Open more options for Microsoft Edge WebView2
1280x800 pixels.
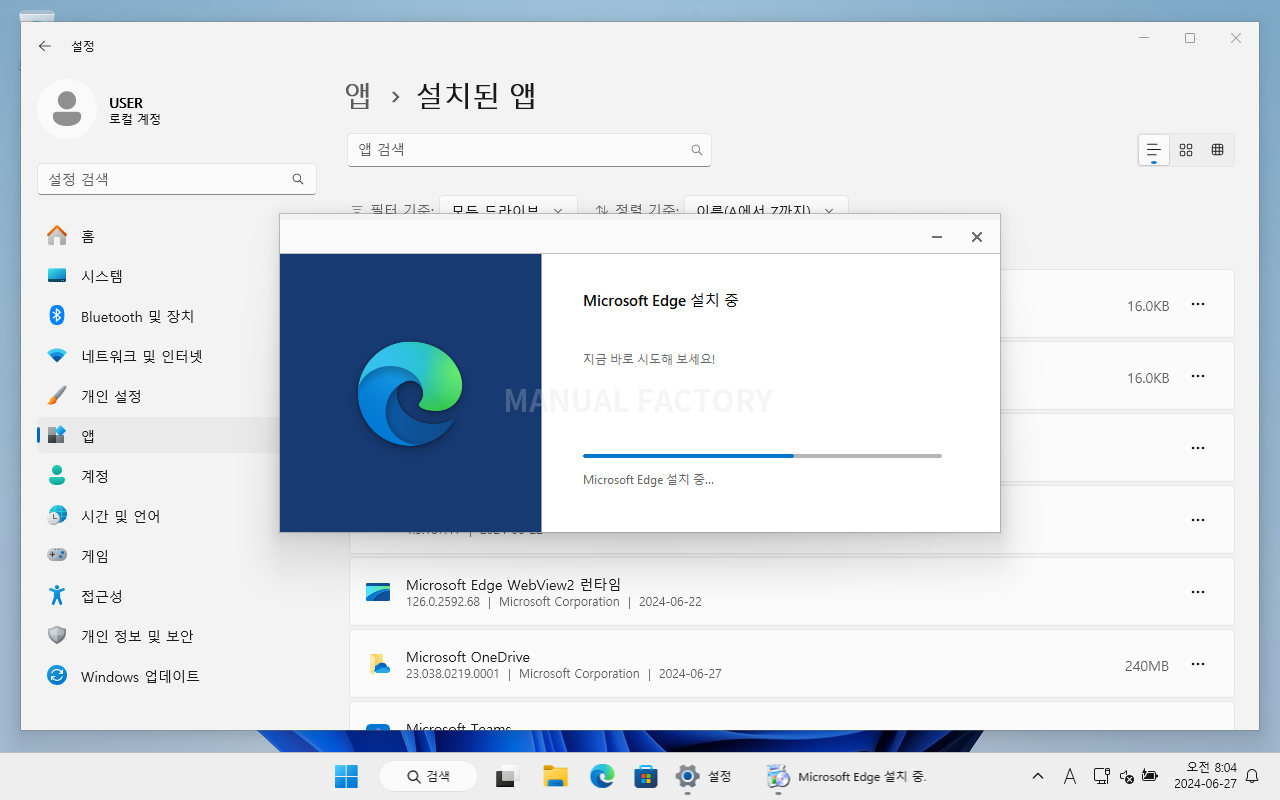(x=1198, y=592)
